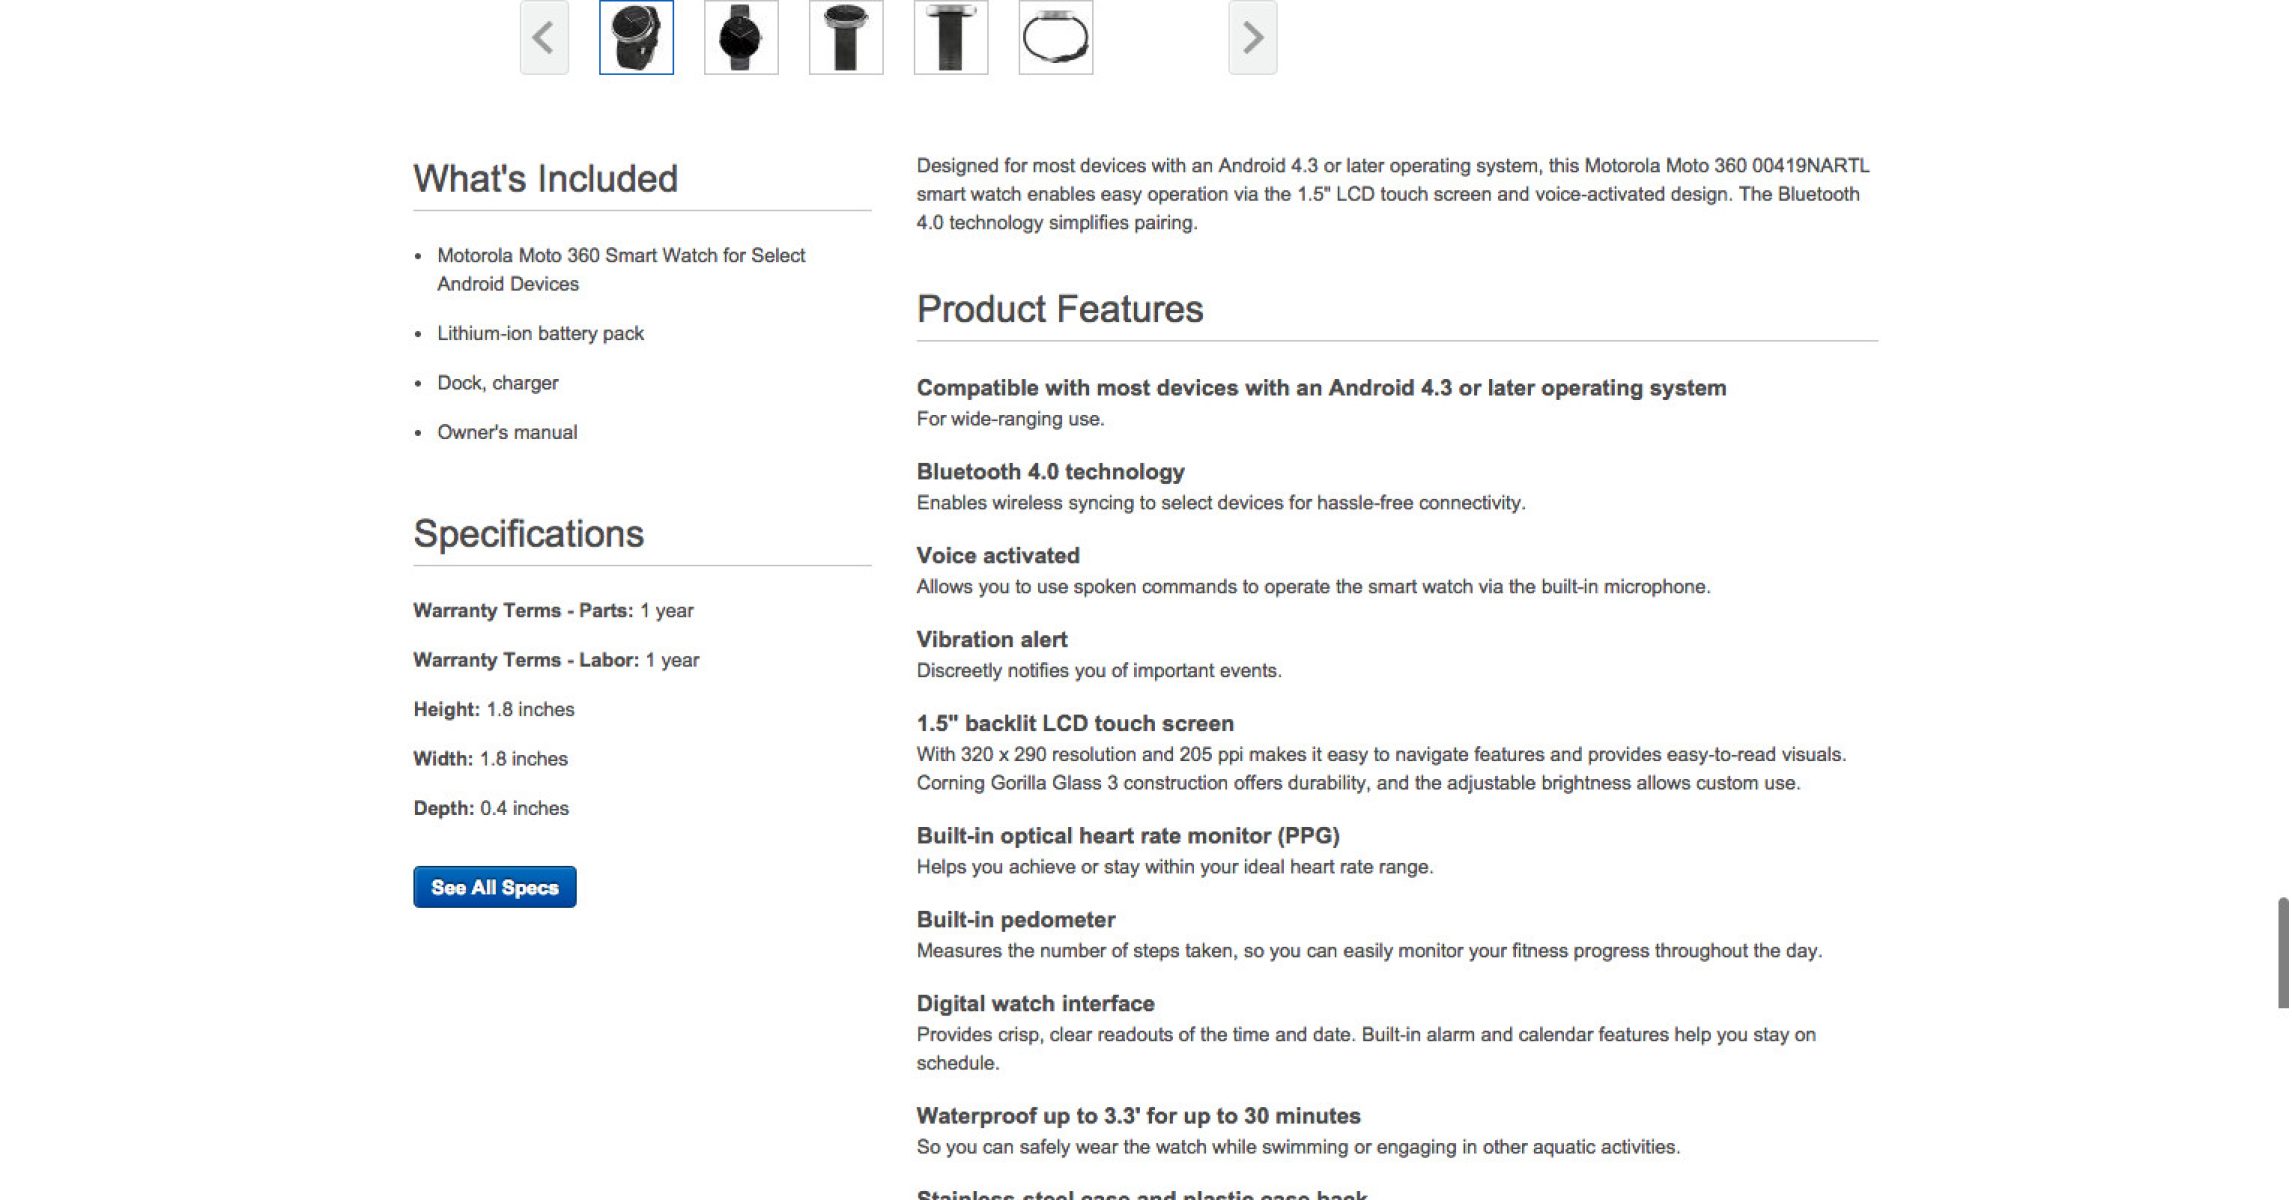Click the Specifications section heading
Viewport: 2292px width, 1200px height.
[x=528, y=534]
